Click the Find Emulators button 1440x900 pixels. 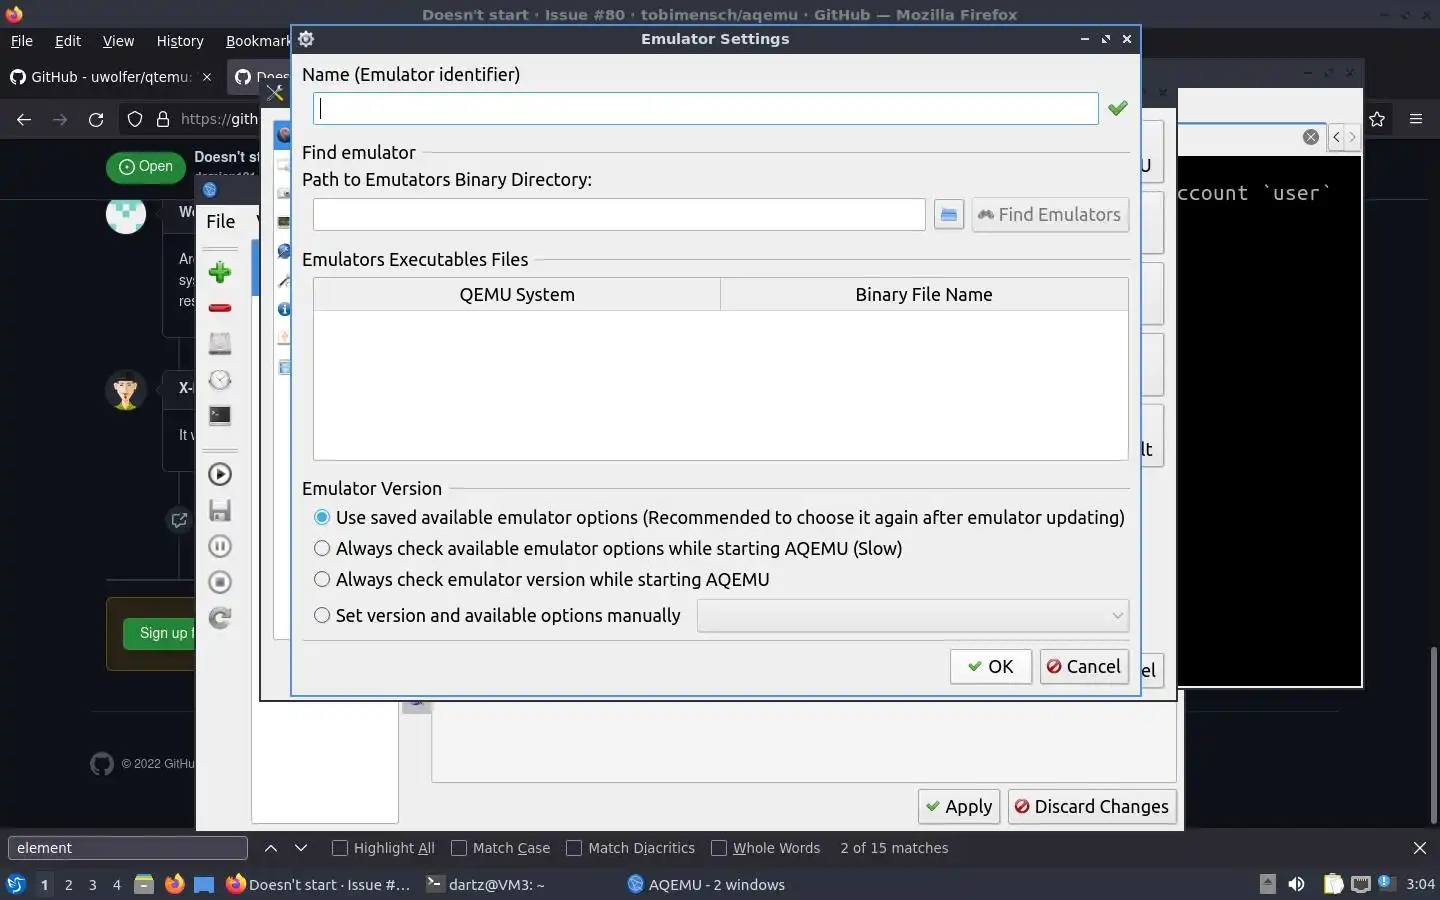click(x=1050, y=214)
